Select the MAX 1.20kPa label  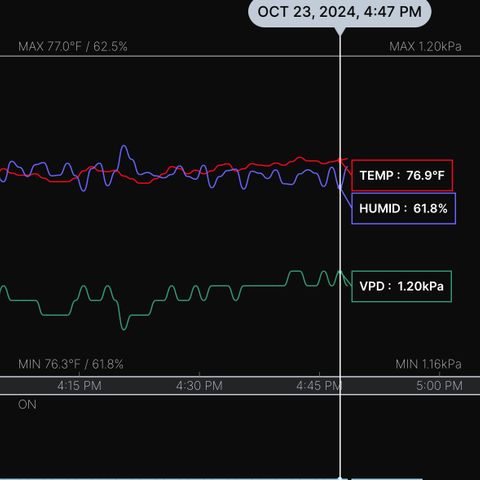coord(425,46)
